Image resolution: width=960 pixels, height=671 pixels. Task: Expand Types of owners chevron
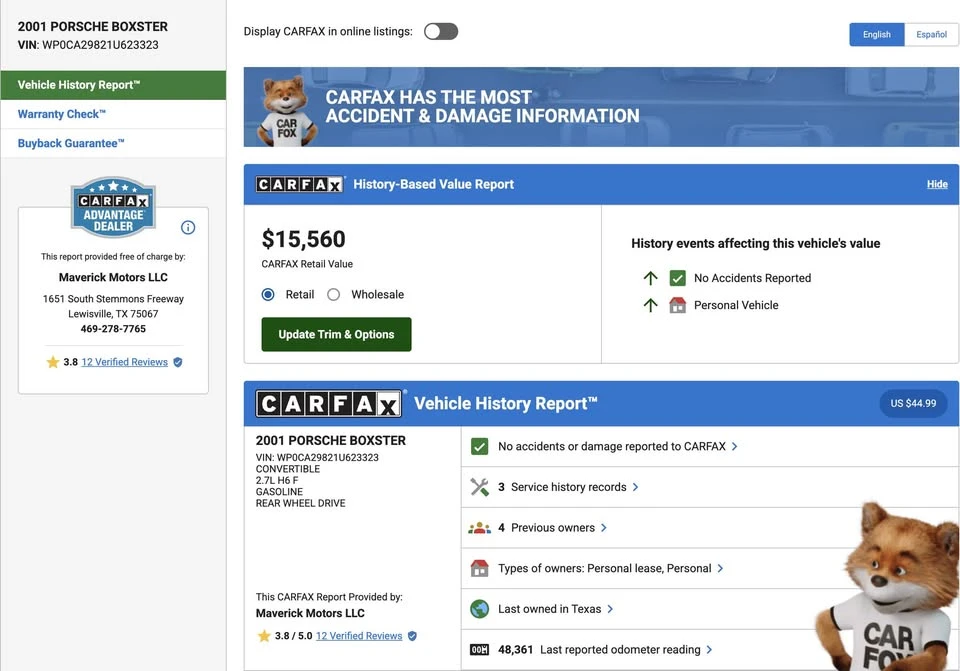click(x=721, y=568)
